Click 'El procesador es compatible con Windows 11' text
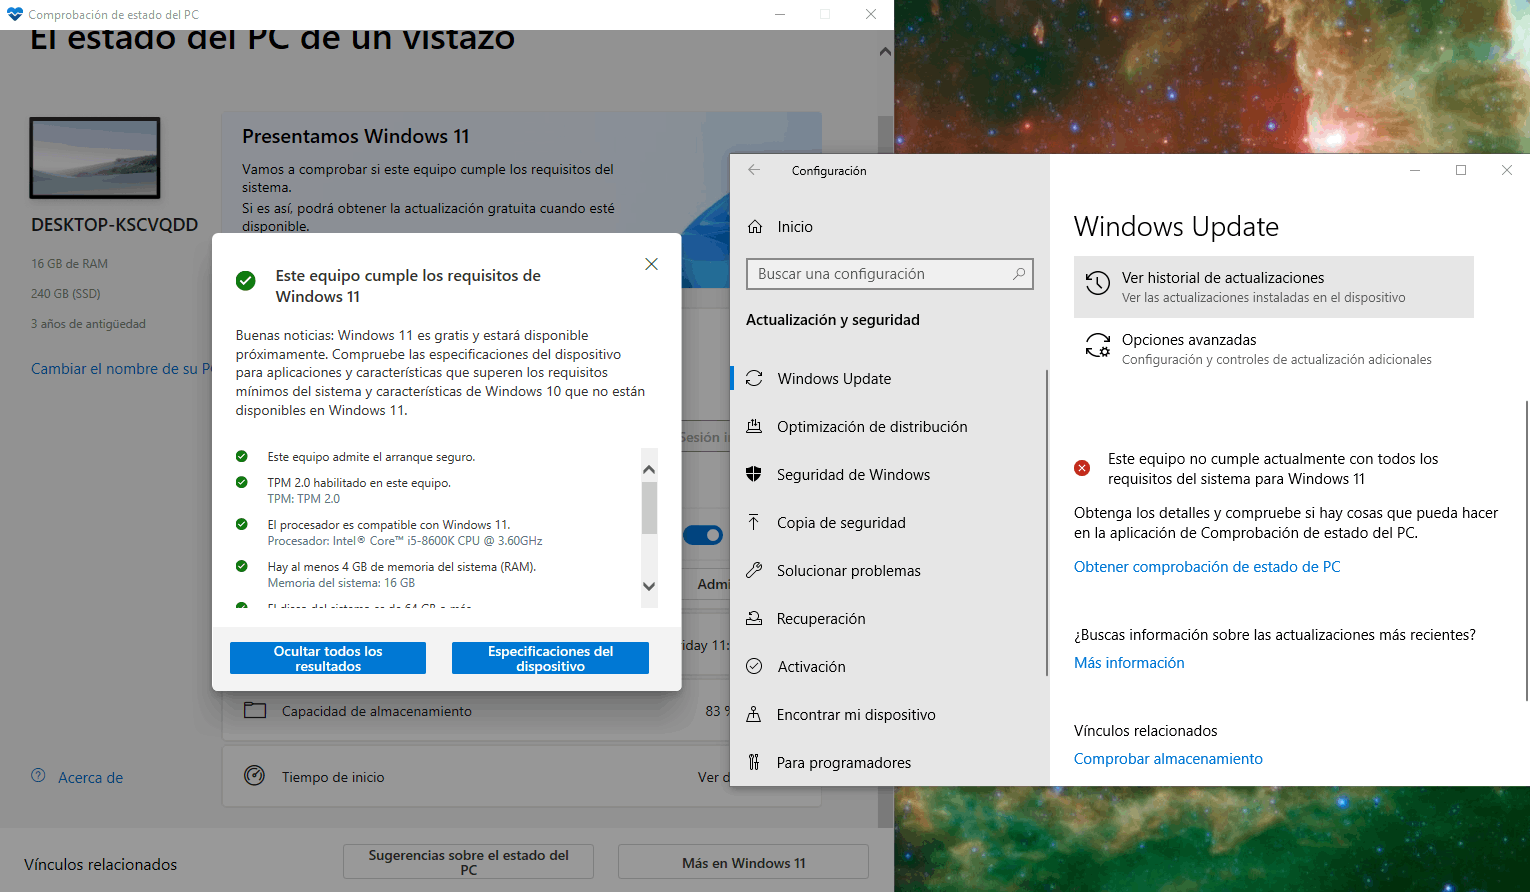 pos(389,524)
